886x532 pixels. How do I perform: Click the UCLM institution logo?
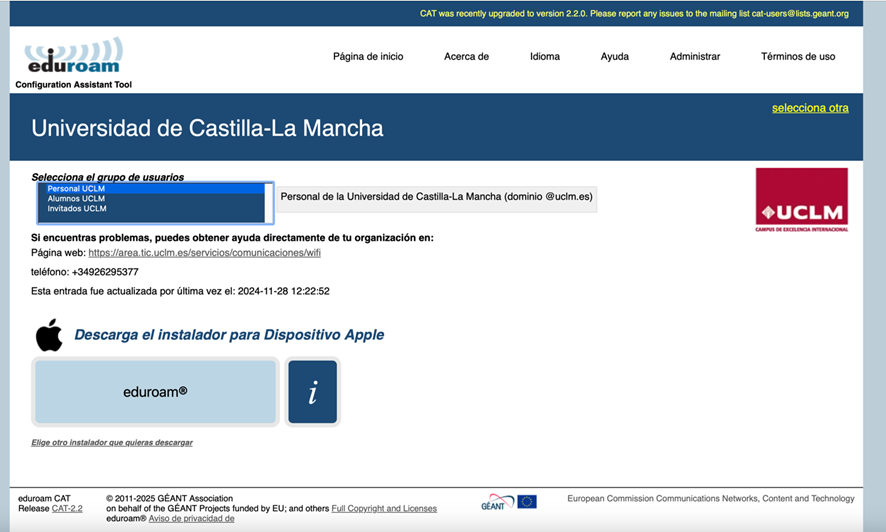[801, 199]
